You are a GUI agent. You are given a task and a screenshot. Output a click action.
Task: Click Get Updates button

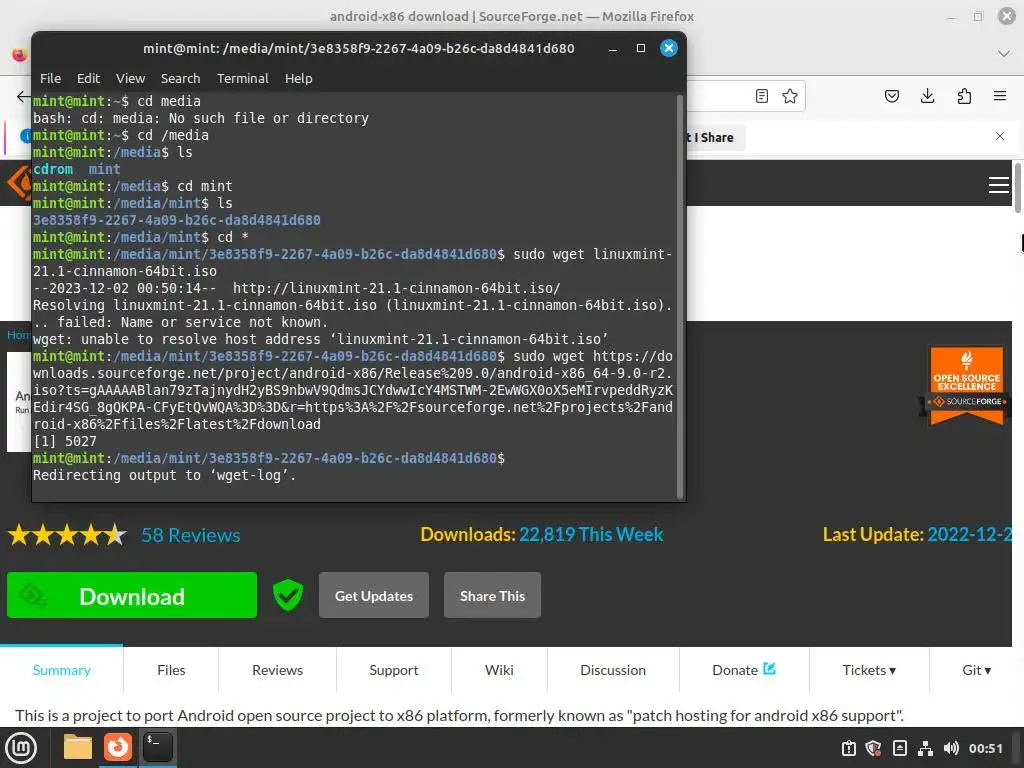374,595
